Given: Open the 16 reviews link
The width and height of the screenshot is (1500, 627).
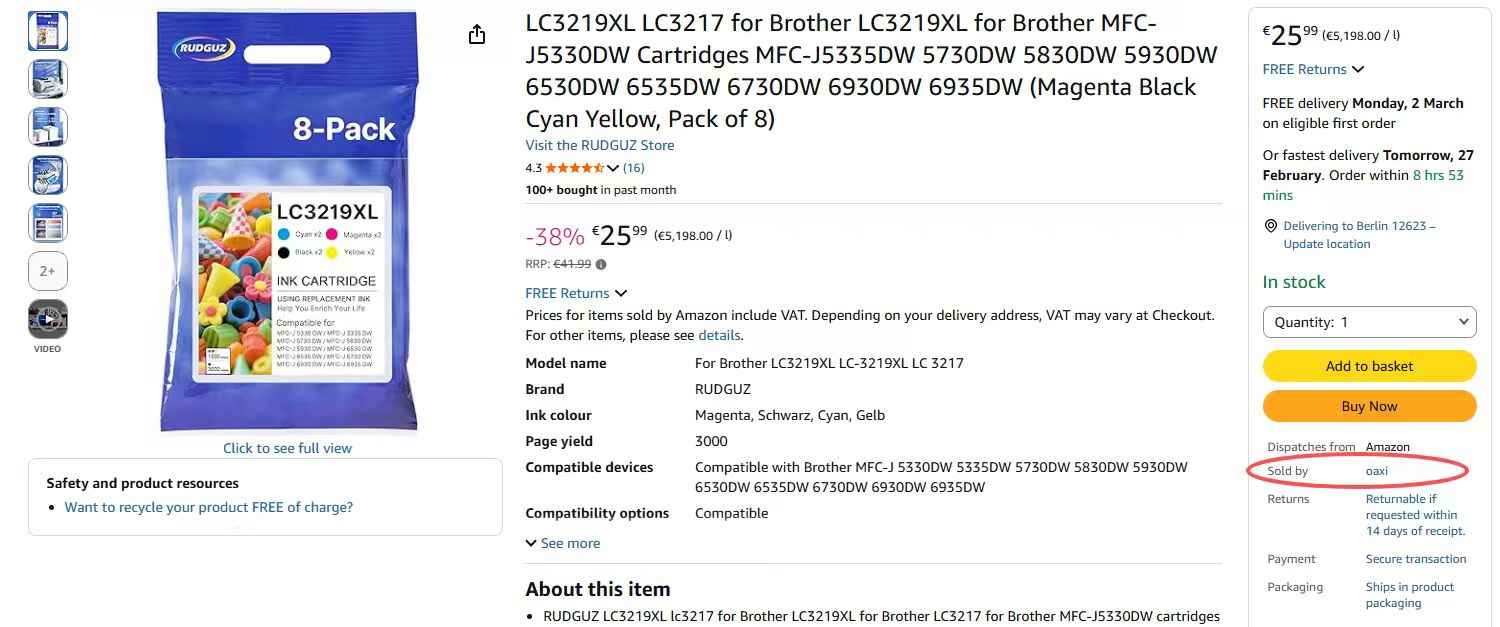Looking at the screenshot, I should tap(634, 168).
